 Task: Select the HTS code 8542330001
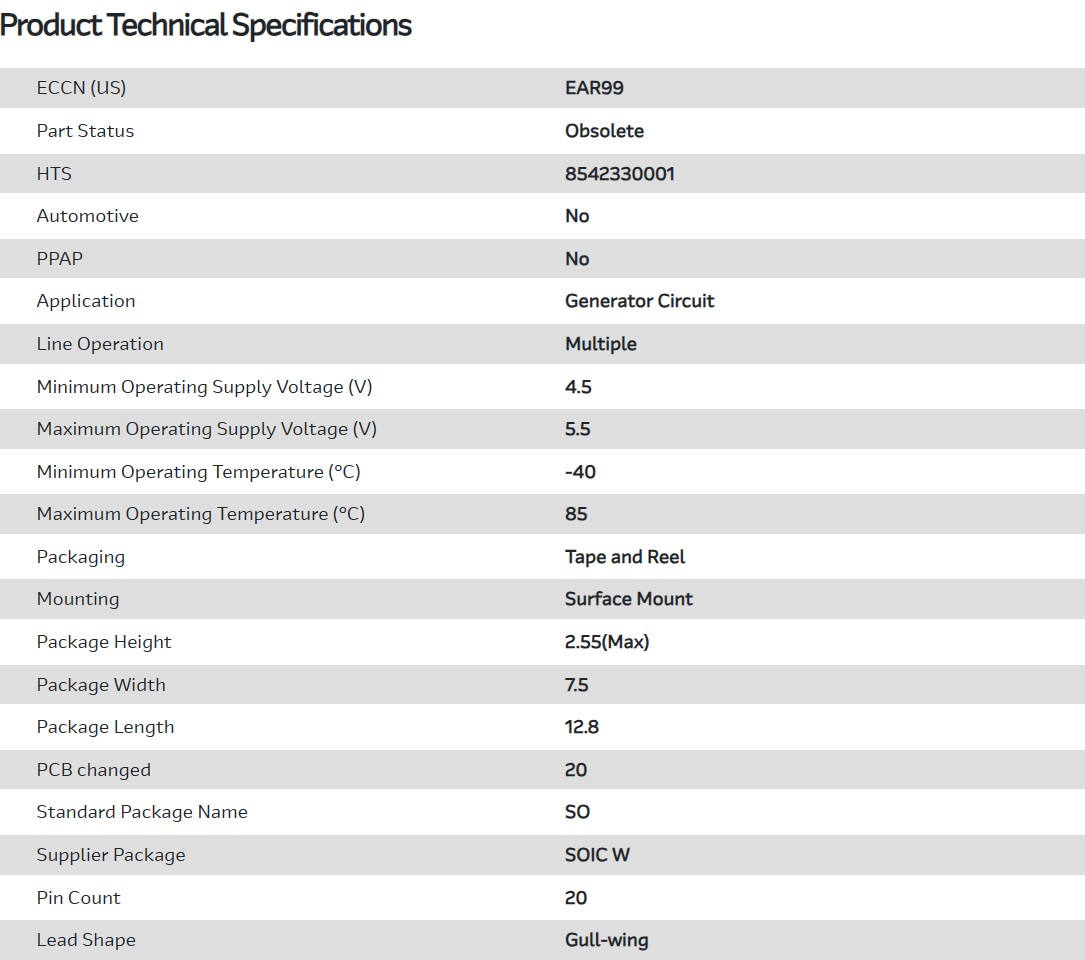pyautogui.click(x=619, y=174)
